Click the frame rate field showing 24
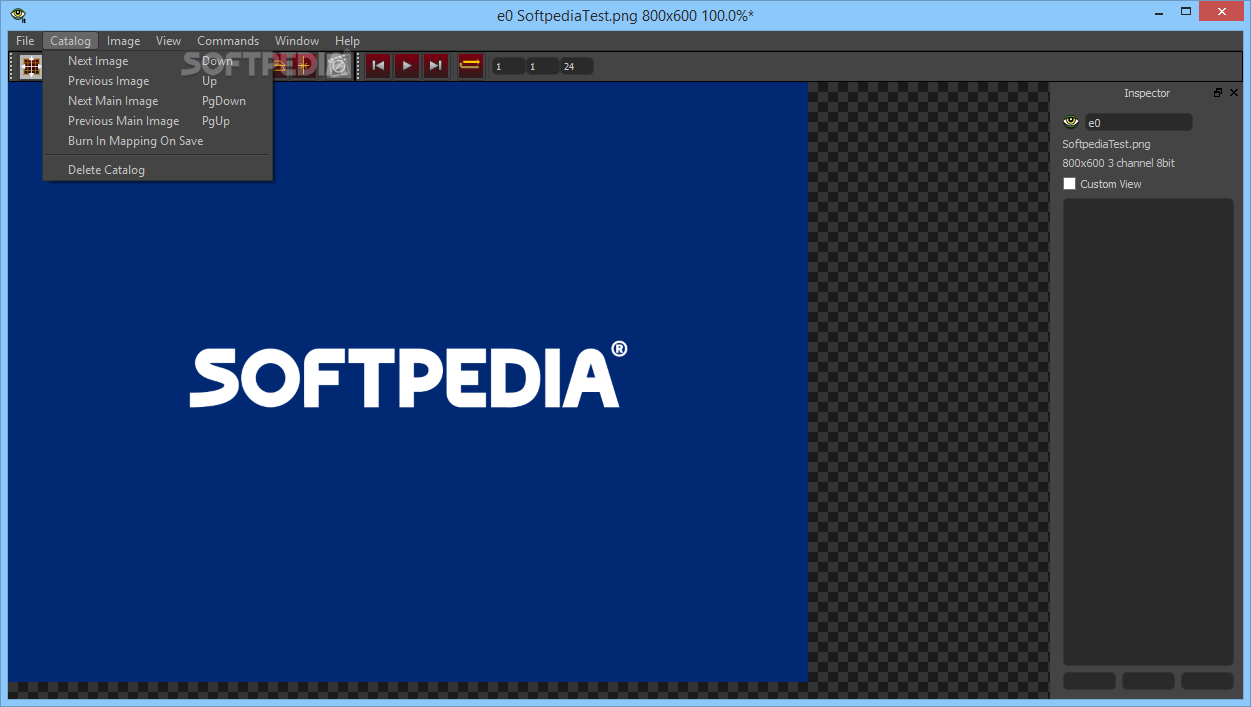This screenshot has width=1251, height=707. [x=577, y=67]
